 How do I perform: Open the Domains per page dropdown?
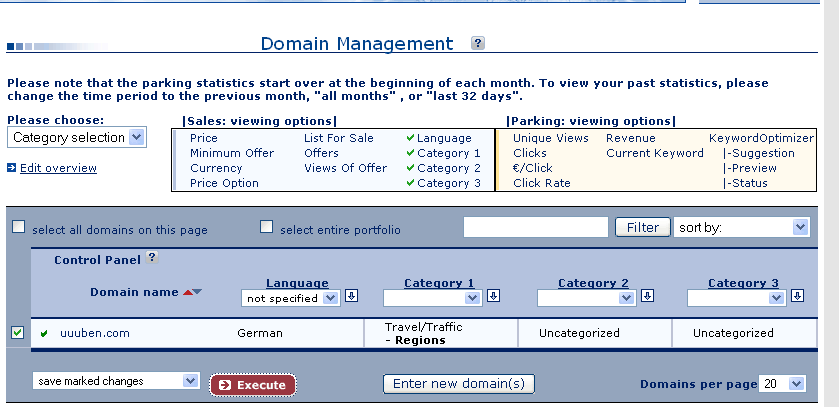click(x=782, y=384)
